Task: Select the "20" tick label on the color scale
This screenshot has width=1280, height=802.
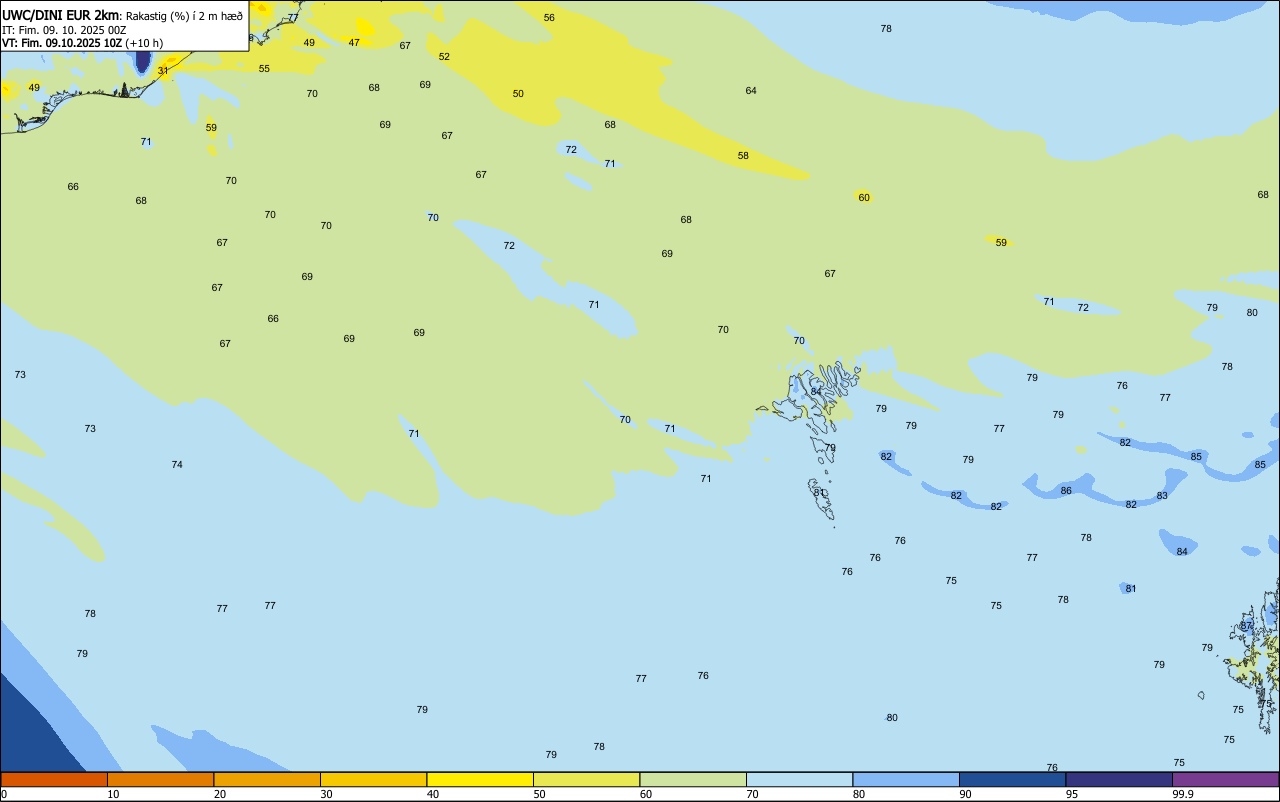Action: (x=219, y=794)
